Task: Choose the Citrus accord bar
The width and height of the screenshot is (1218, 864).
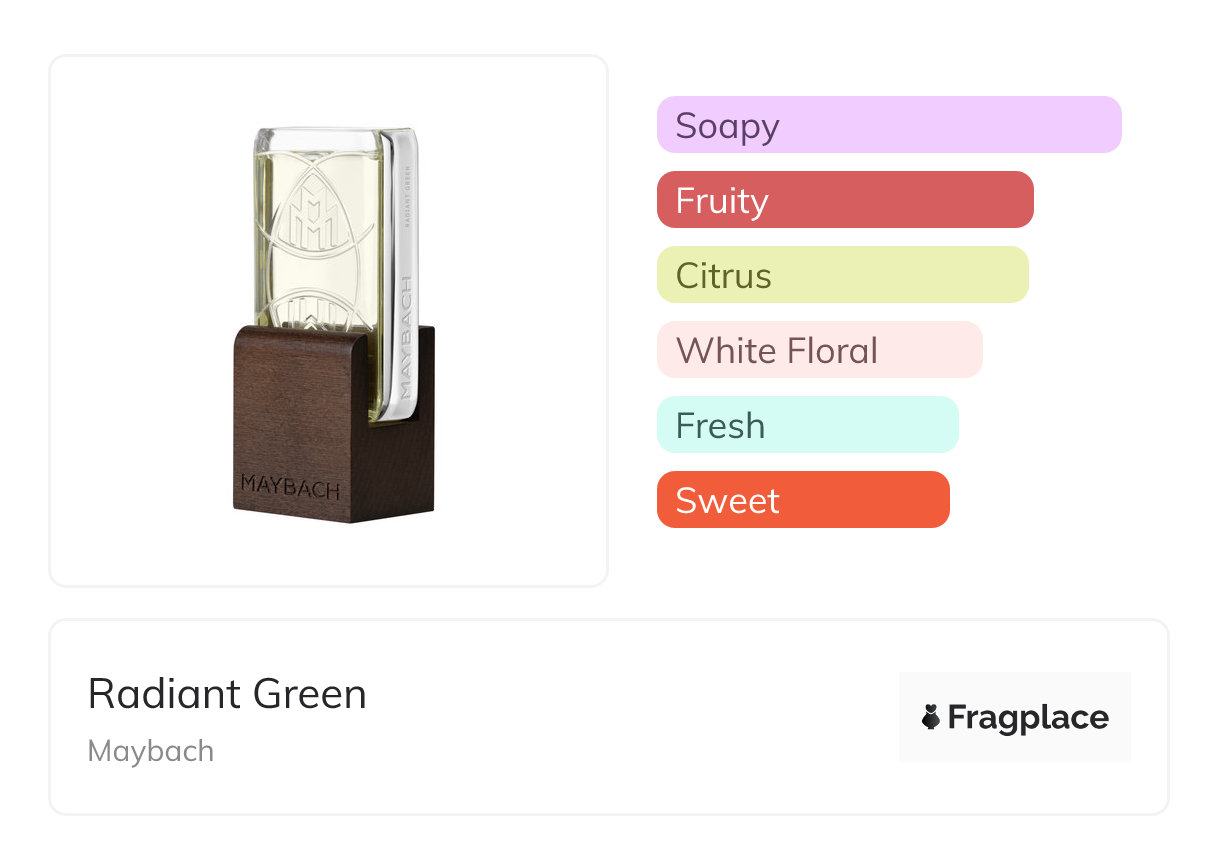Action: [x=842, y=275]
